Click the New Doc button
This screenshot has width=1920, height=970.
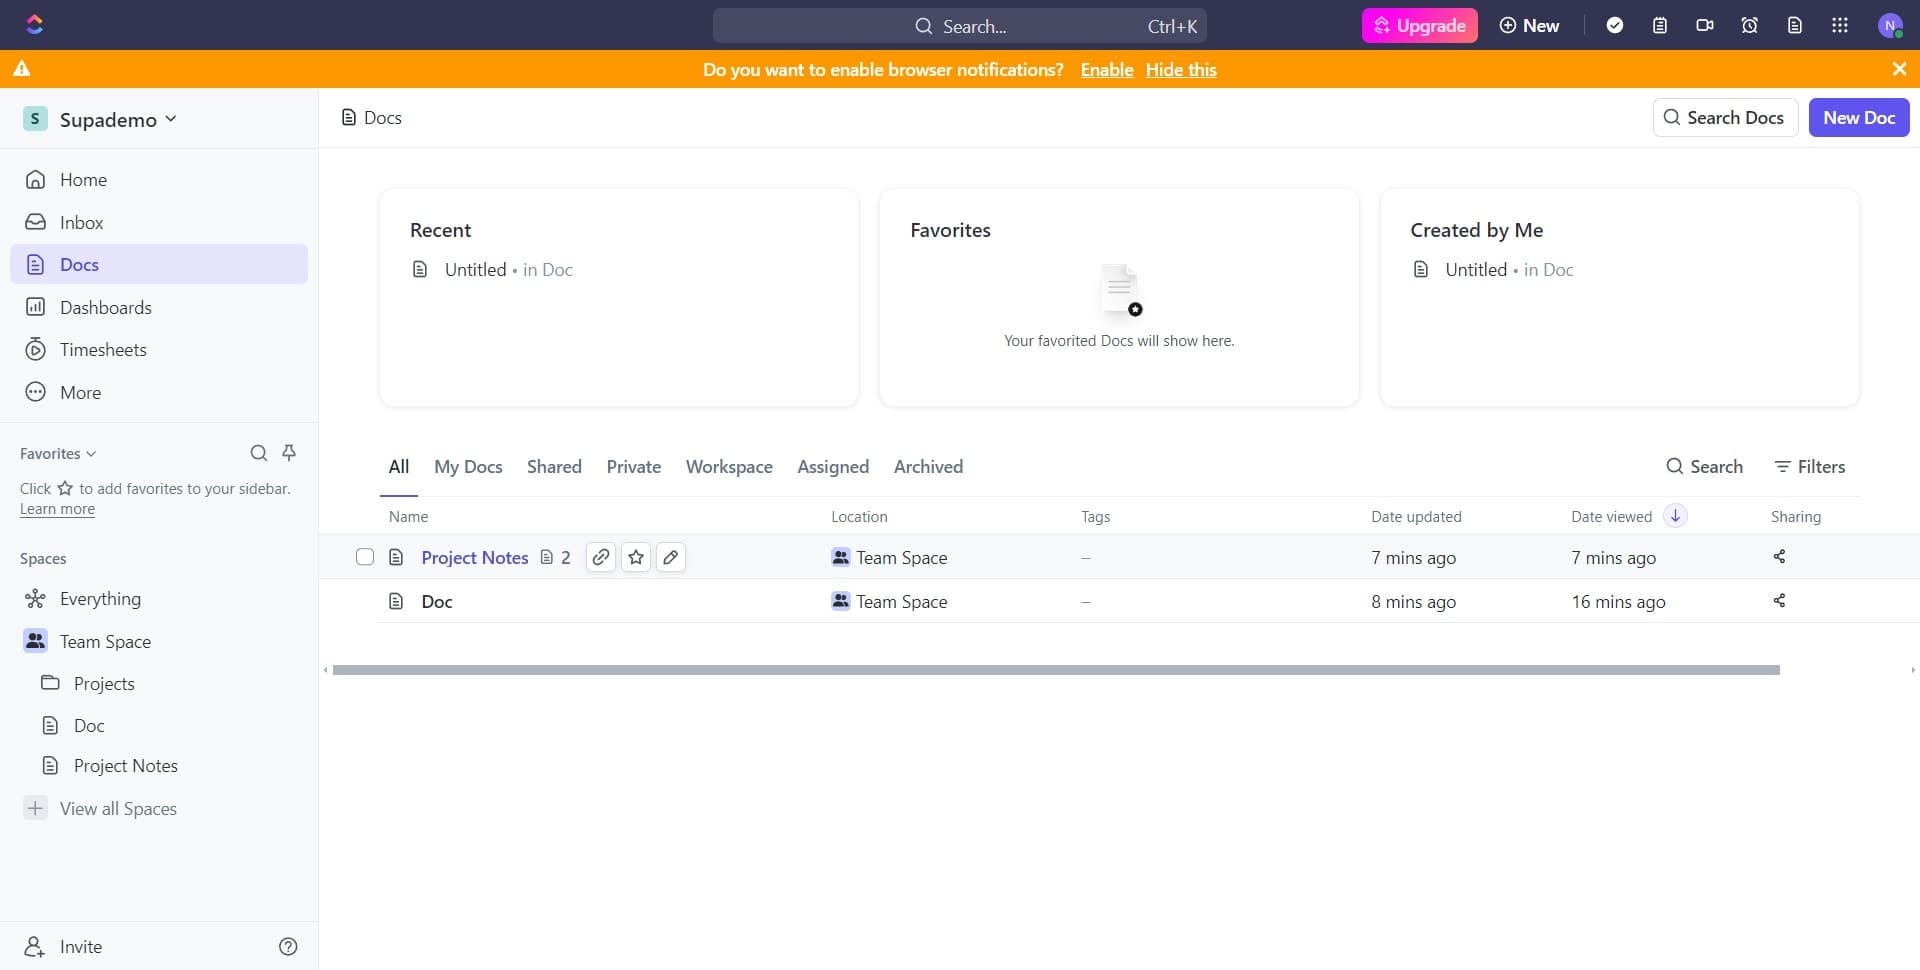[x=1858, y=117]
